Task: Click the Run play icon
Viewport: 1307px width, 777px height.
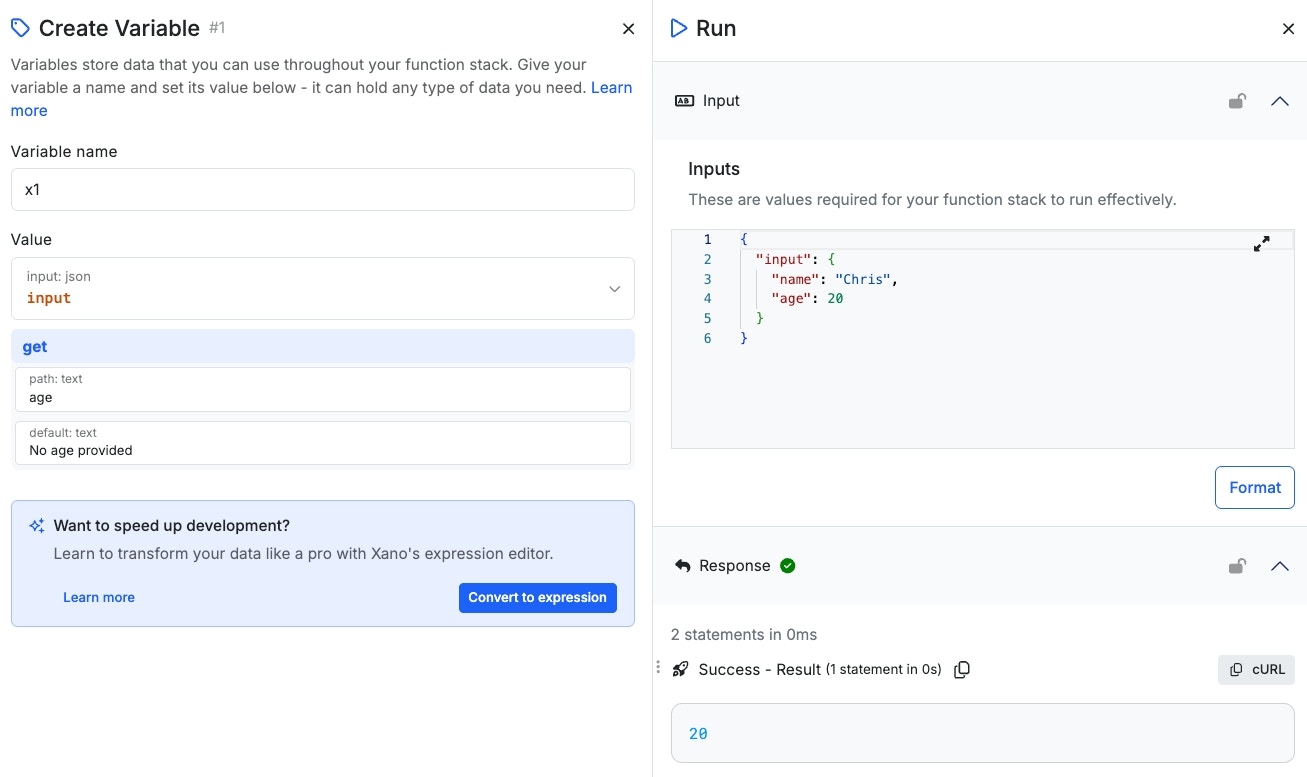Action: pos(679,28)
